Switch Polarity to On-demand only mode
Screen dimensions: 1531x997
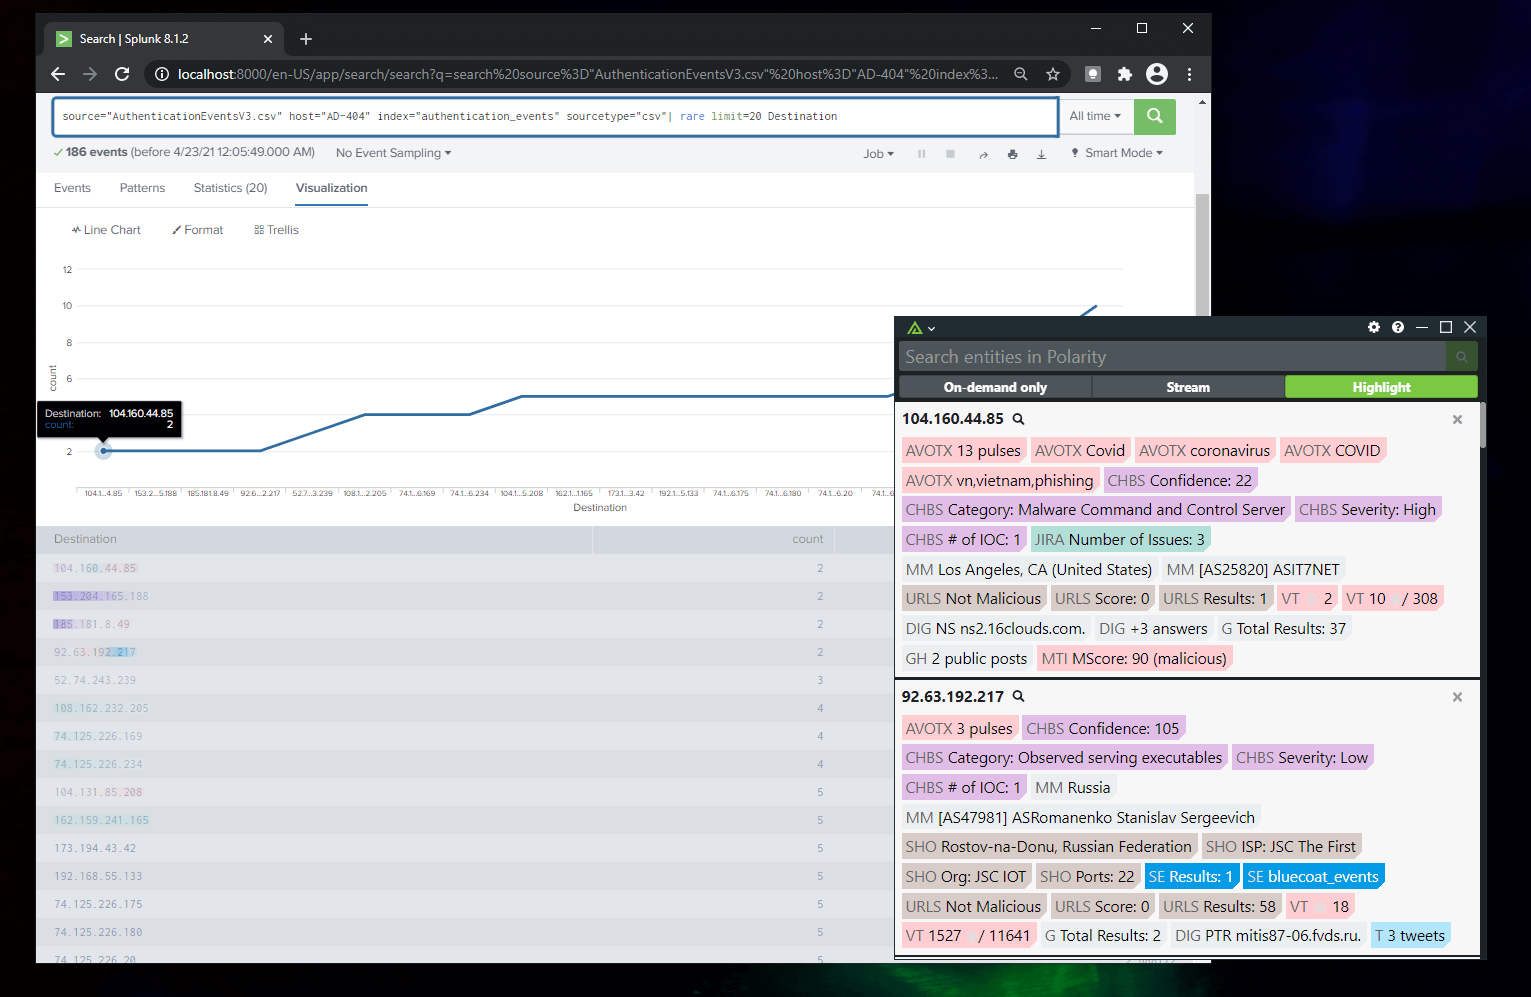[995, 387]
